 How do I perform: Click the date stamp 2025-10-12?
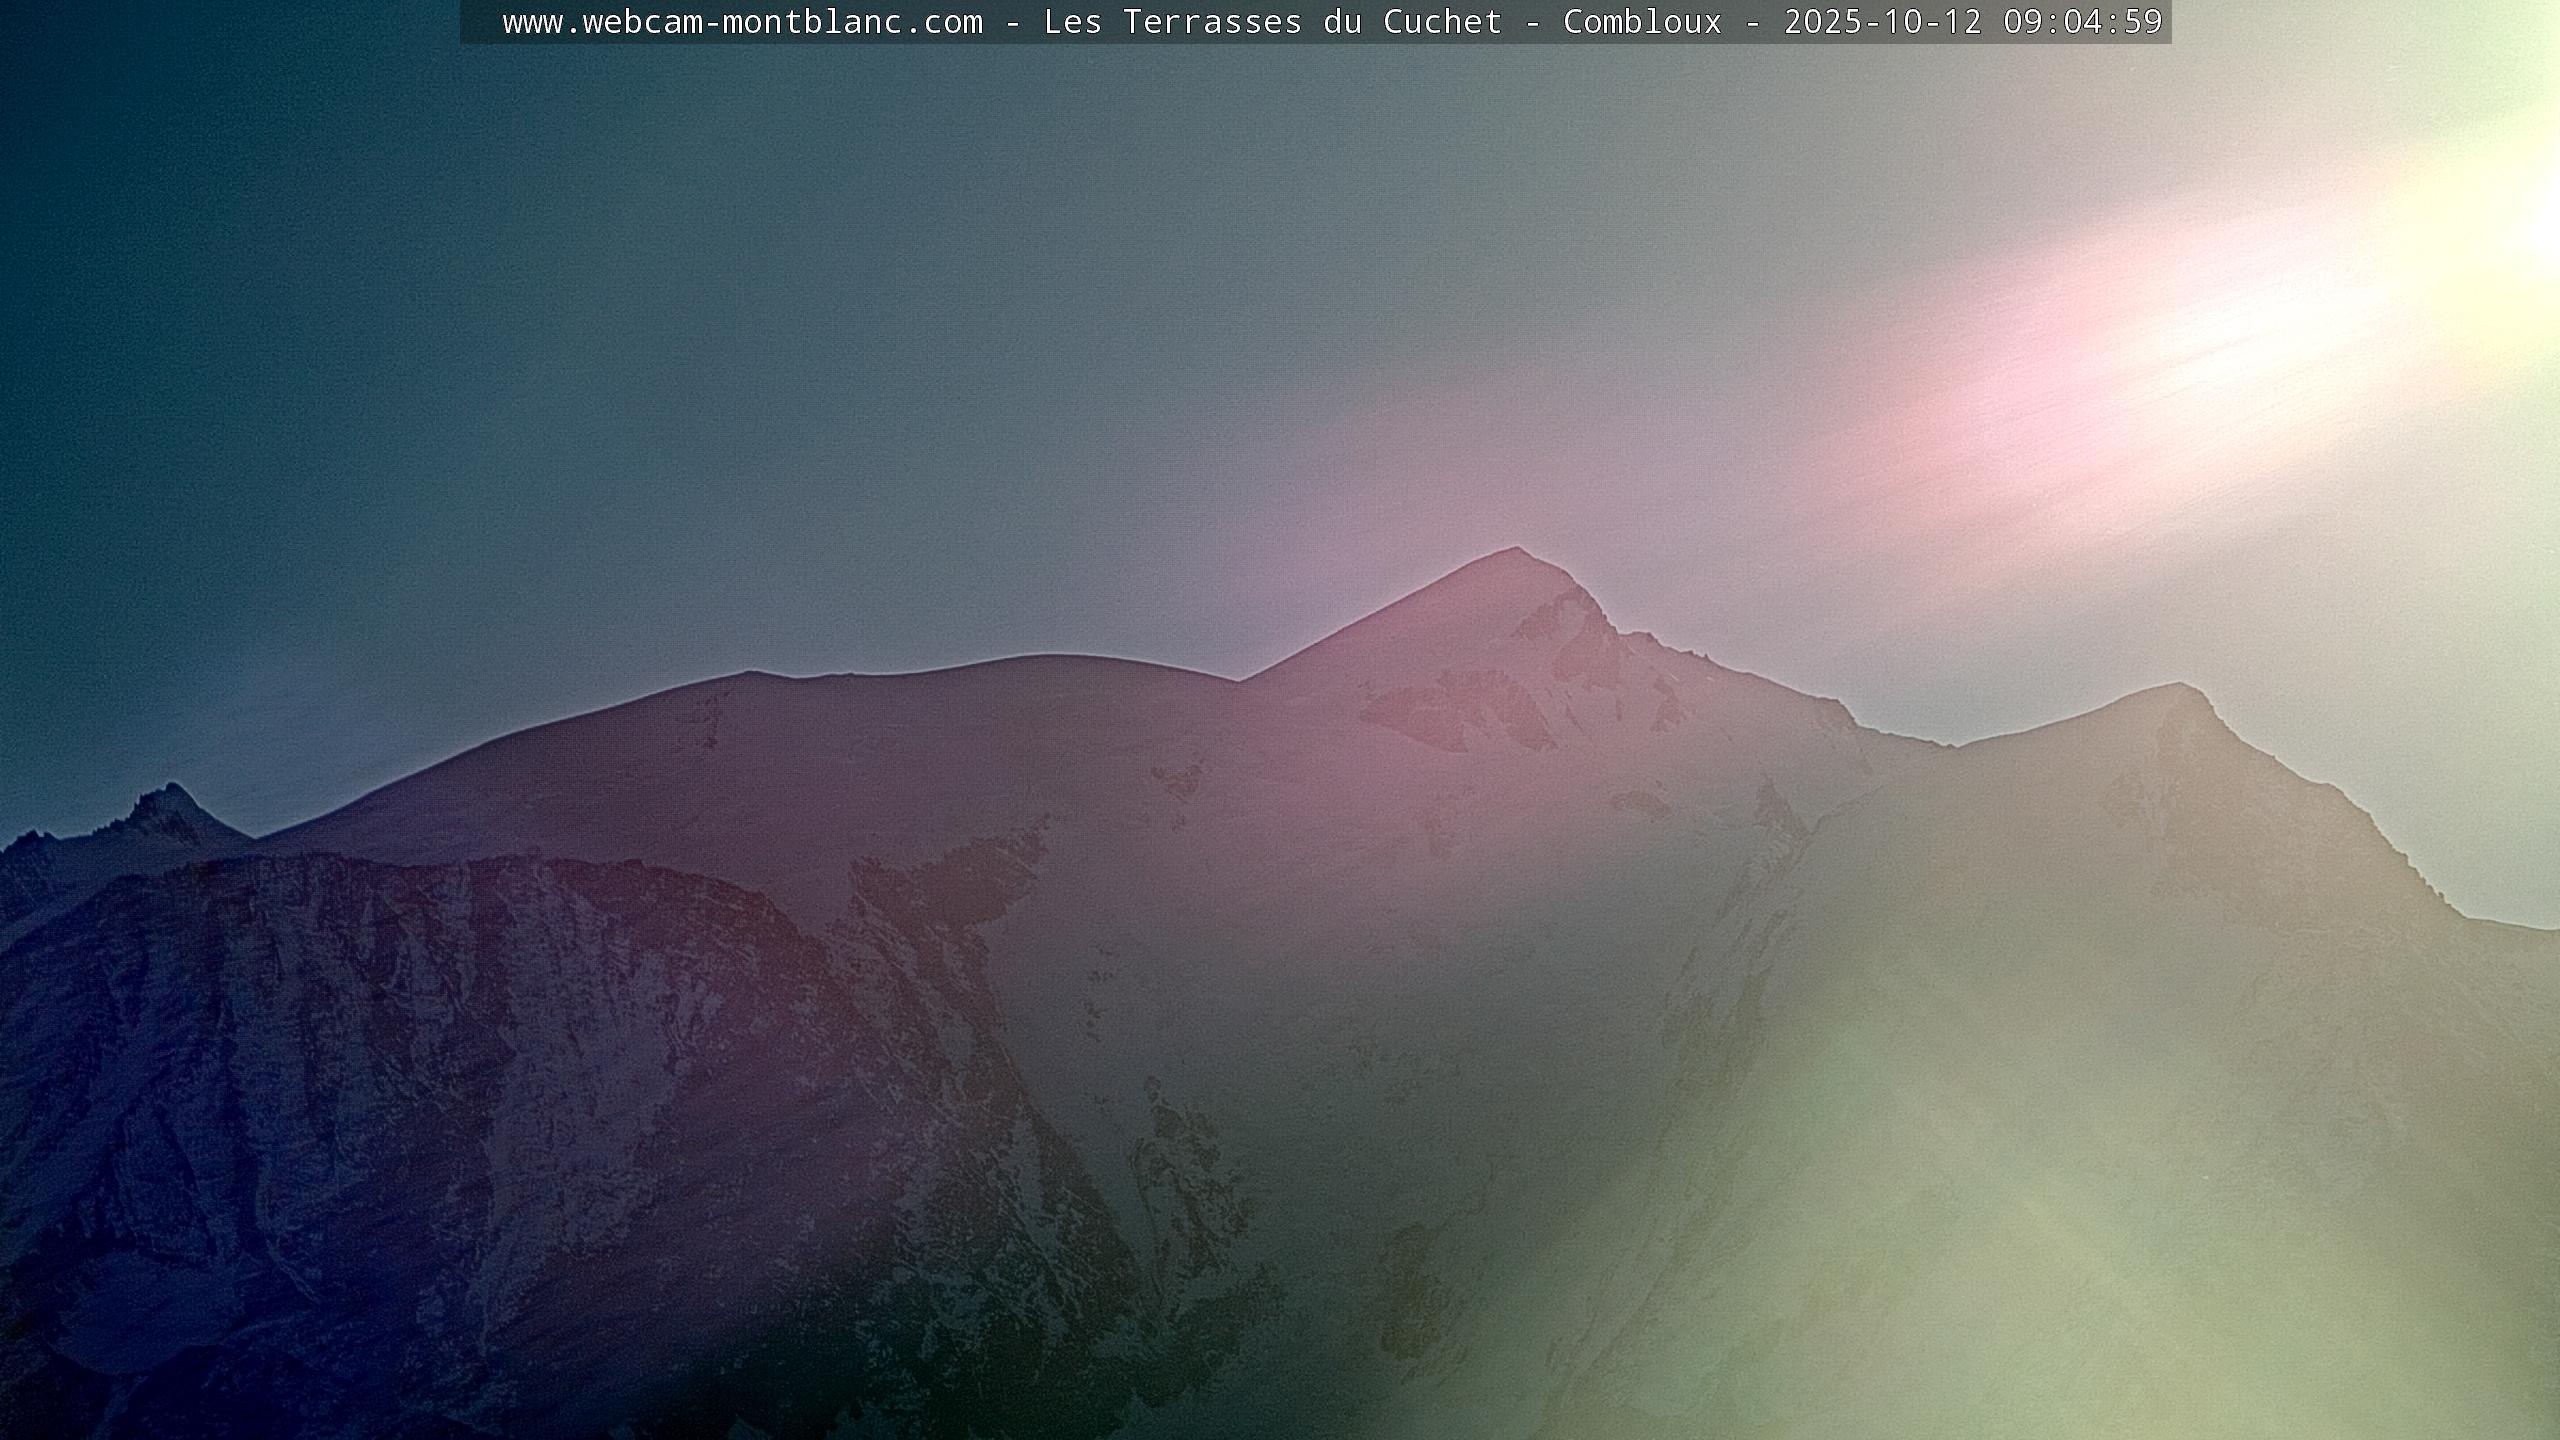tap(1882, 22)
